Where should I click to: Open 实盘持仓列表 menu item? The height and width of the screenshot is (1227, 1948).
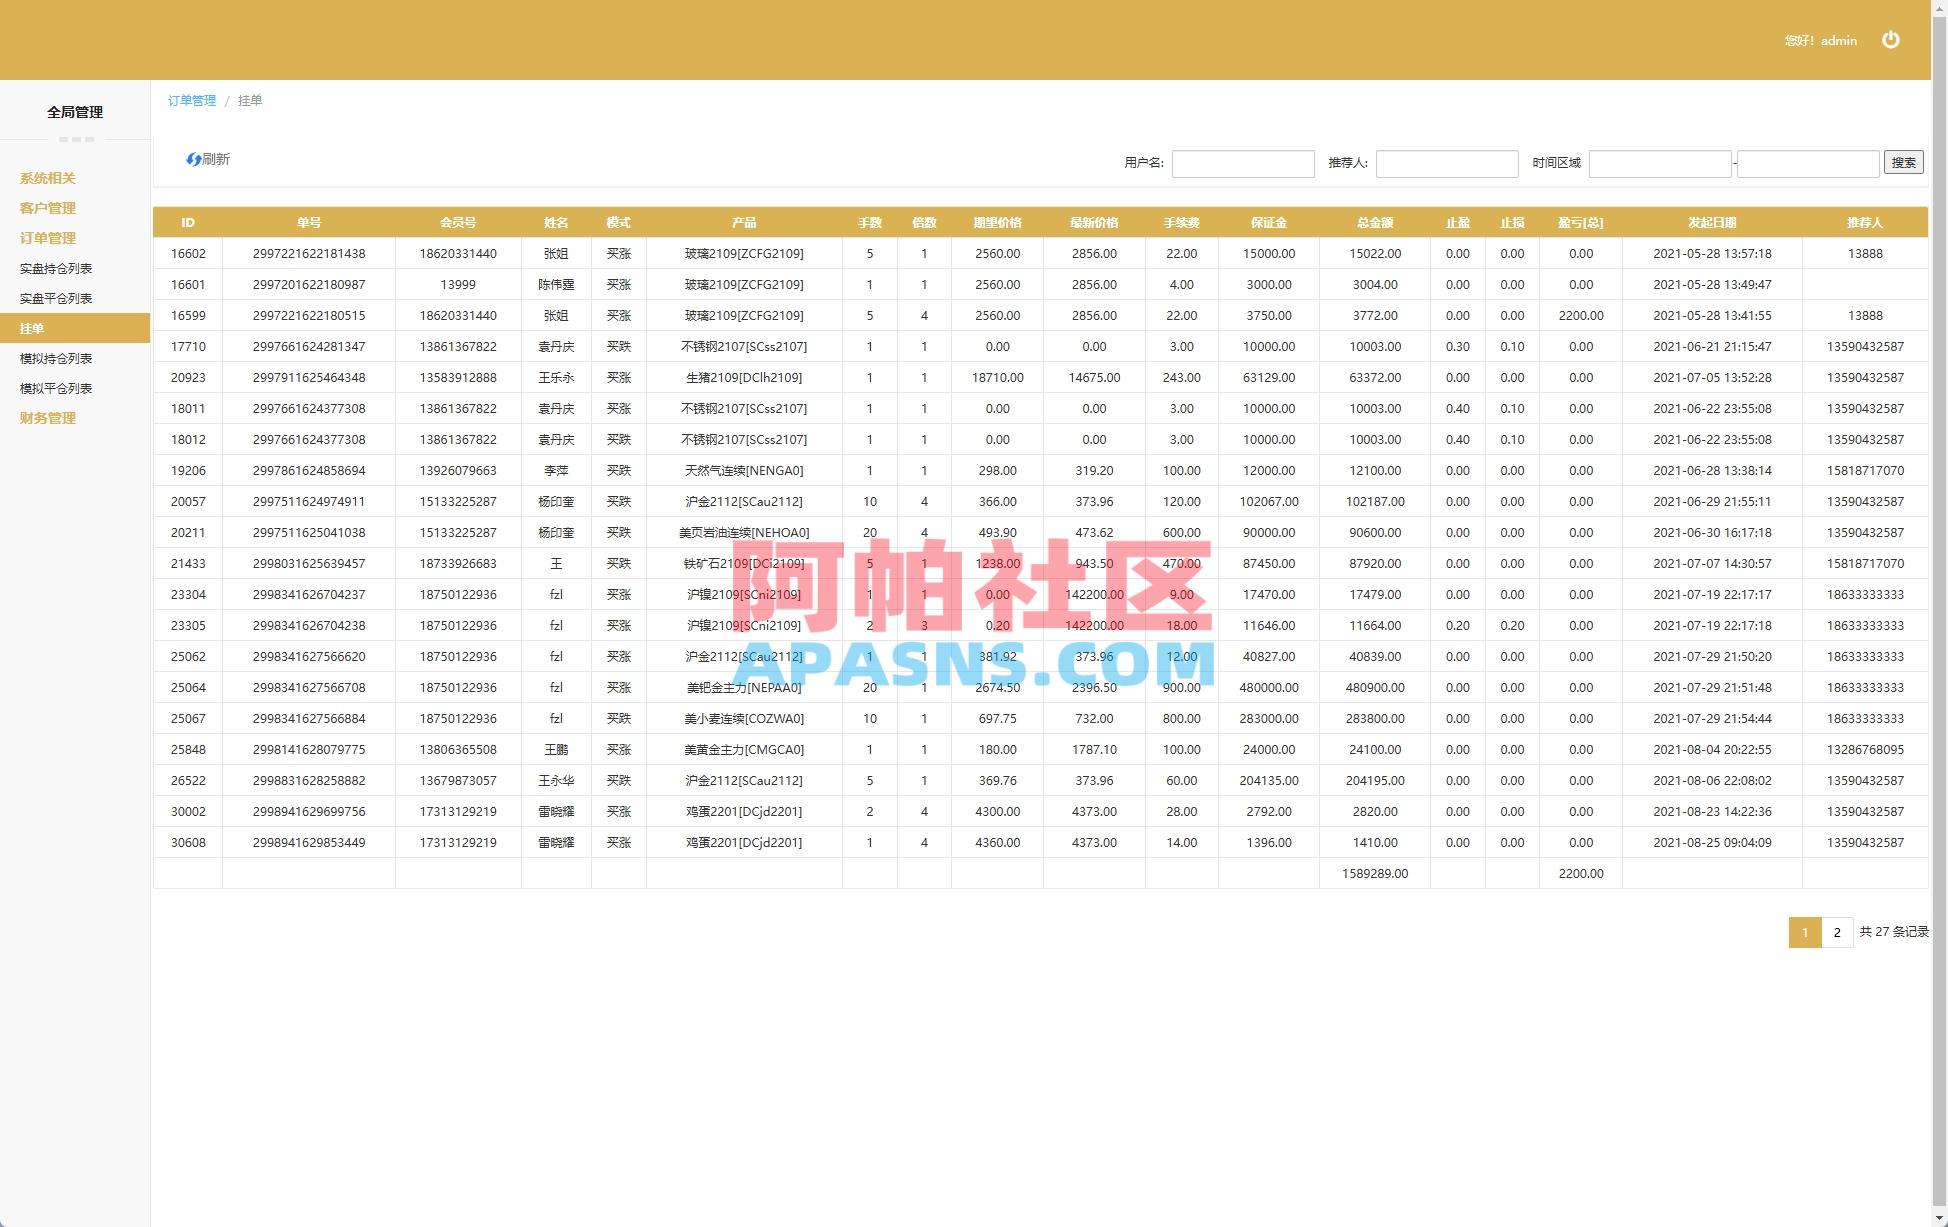(56, 268)
